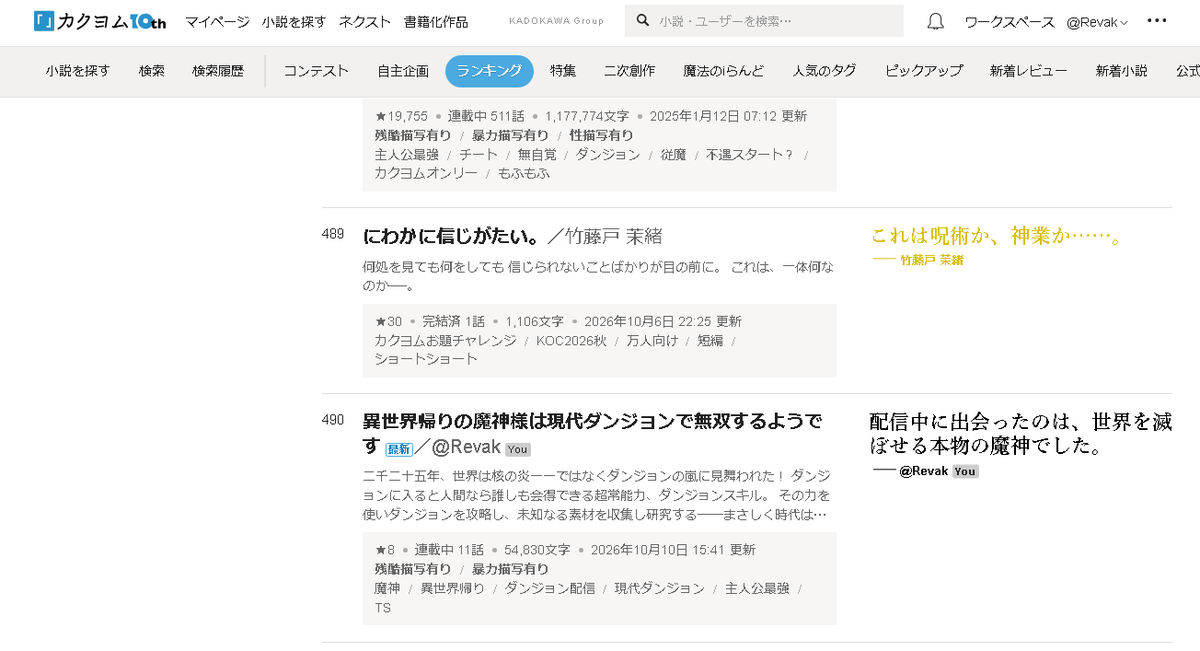Screen dimensions: 1200x651
Task: Open 小説を探す in the top header
Action: [x=293, y=21]
